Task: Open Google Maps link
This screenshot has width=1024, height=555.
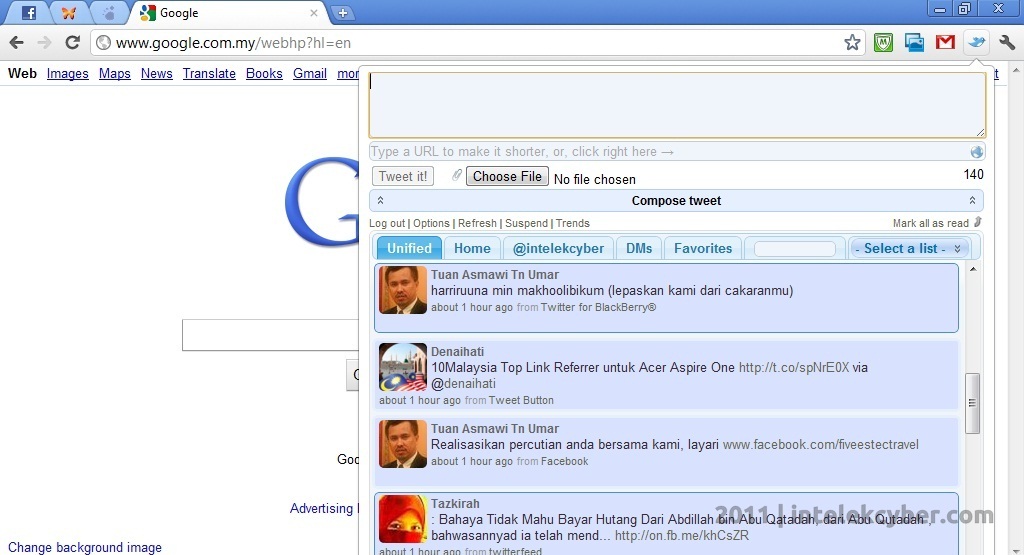Action: [114, 74]
